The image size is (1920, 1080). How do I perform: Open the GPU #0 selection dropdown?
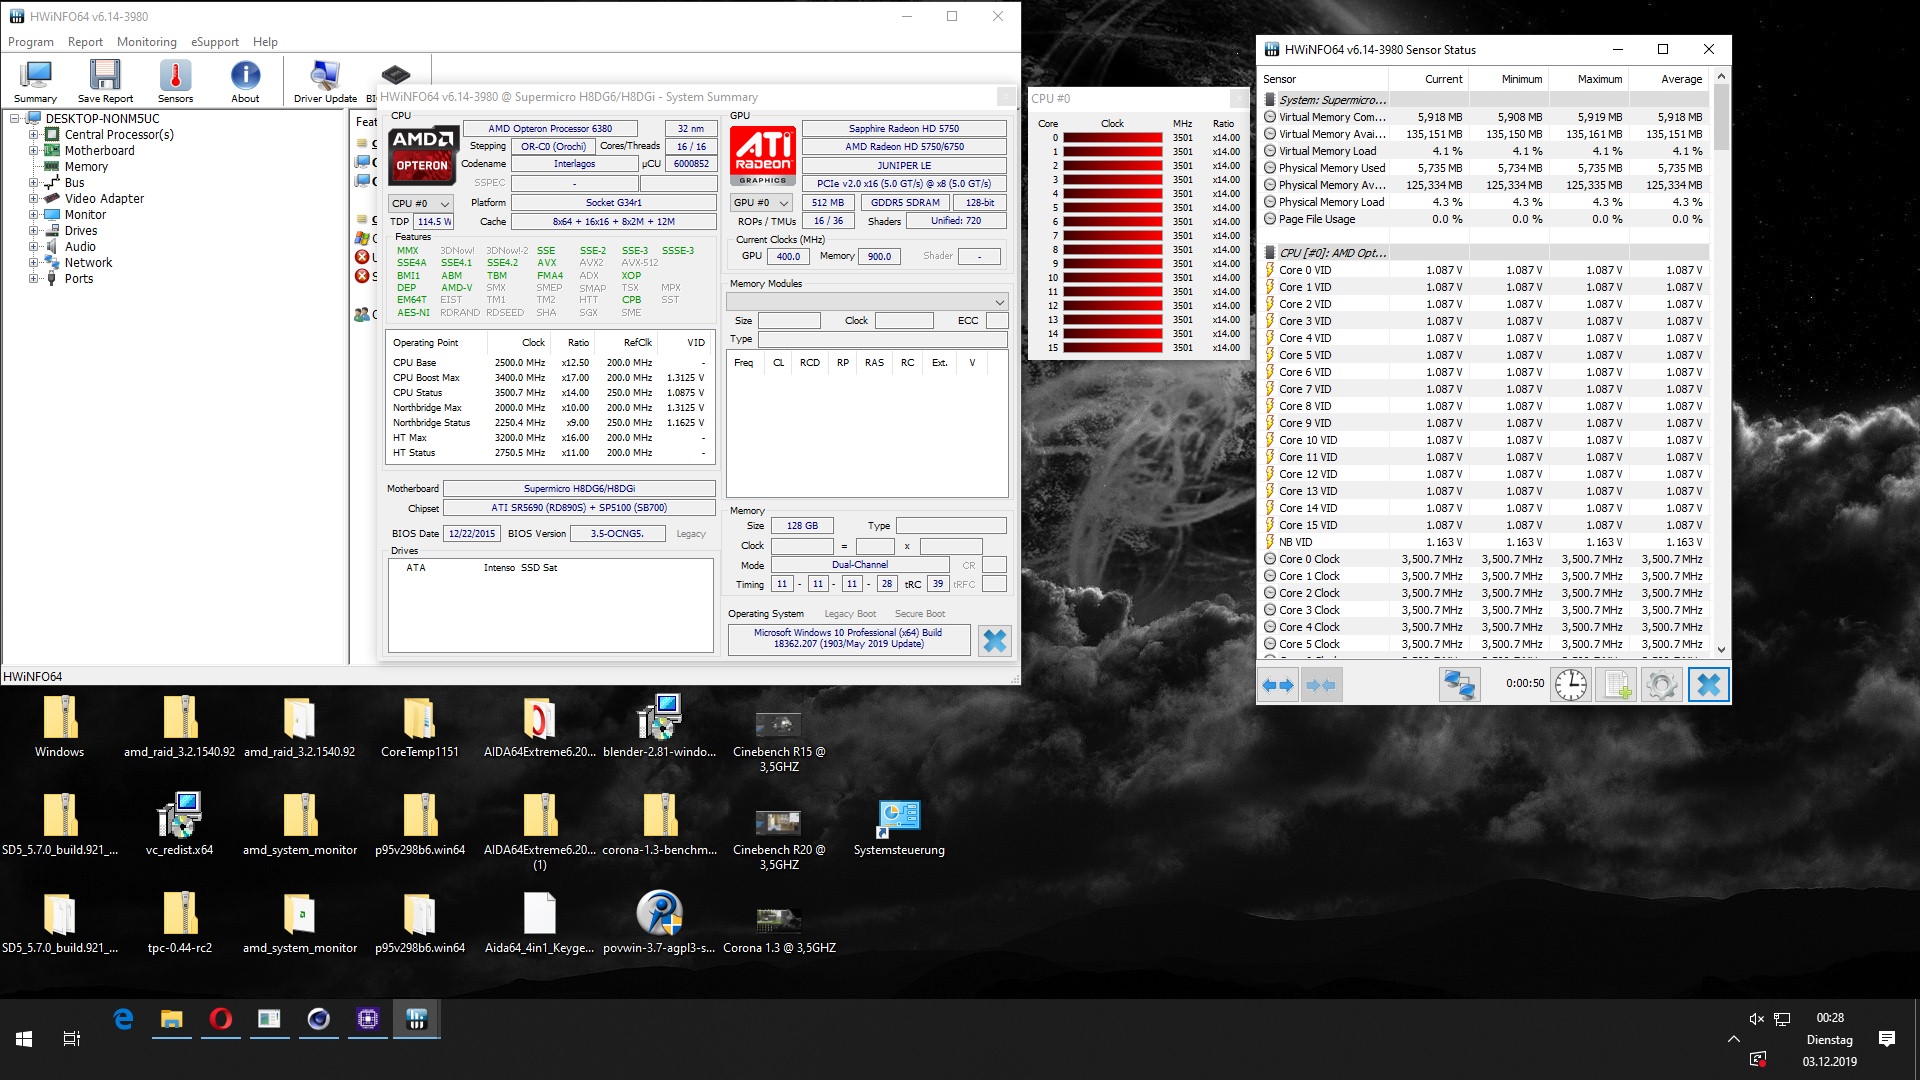pos(762,203)
